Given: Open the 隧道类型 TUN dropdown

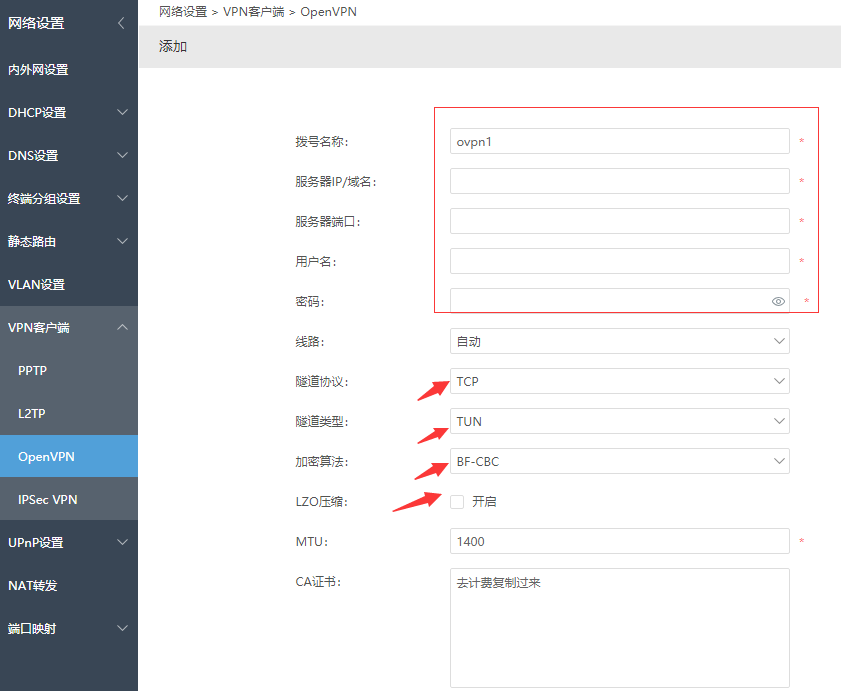Looking at the screenshot, I should coord(619,421).
